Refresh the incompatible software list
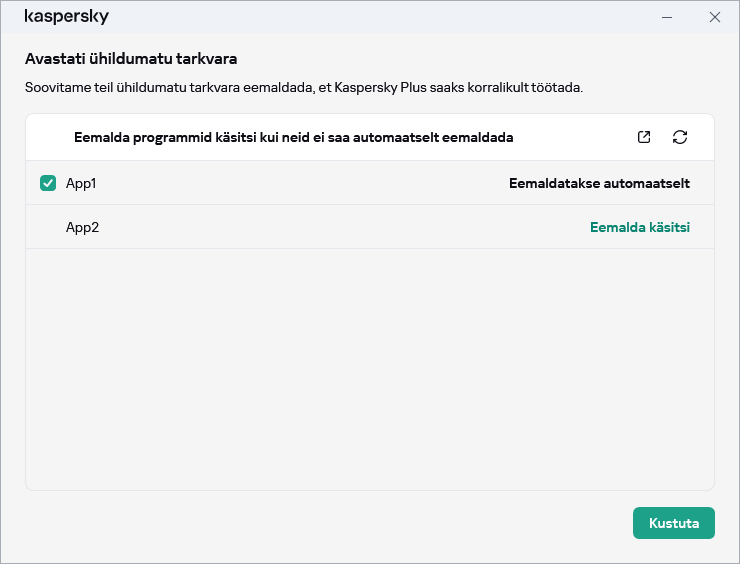Viewport: 740px width, 564px height. click(x=680, y=137)
